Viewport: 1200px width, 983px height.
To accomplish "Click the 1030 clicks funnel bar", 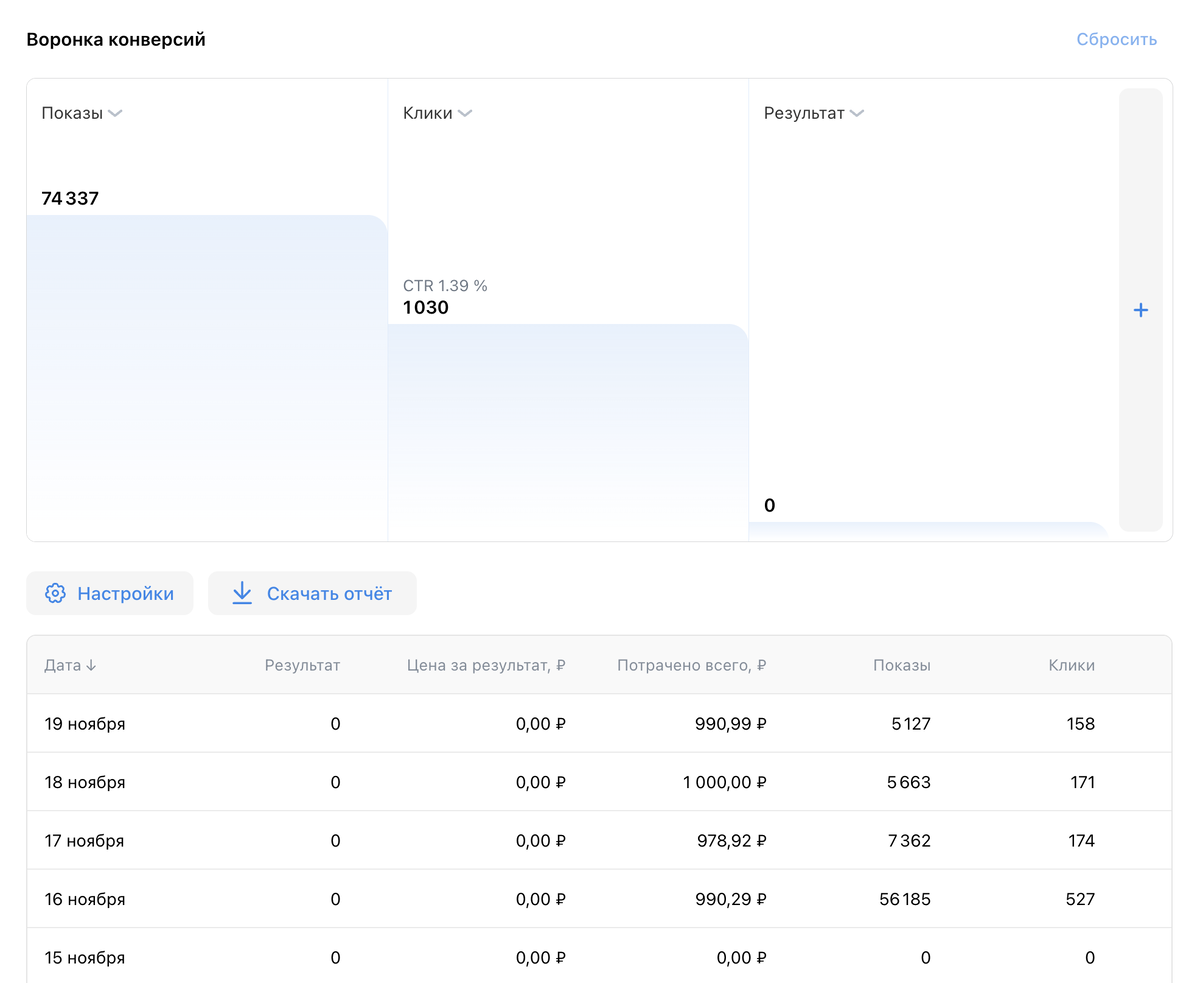I will (x=568, y=432).
